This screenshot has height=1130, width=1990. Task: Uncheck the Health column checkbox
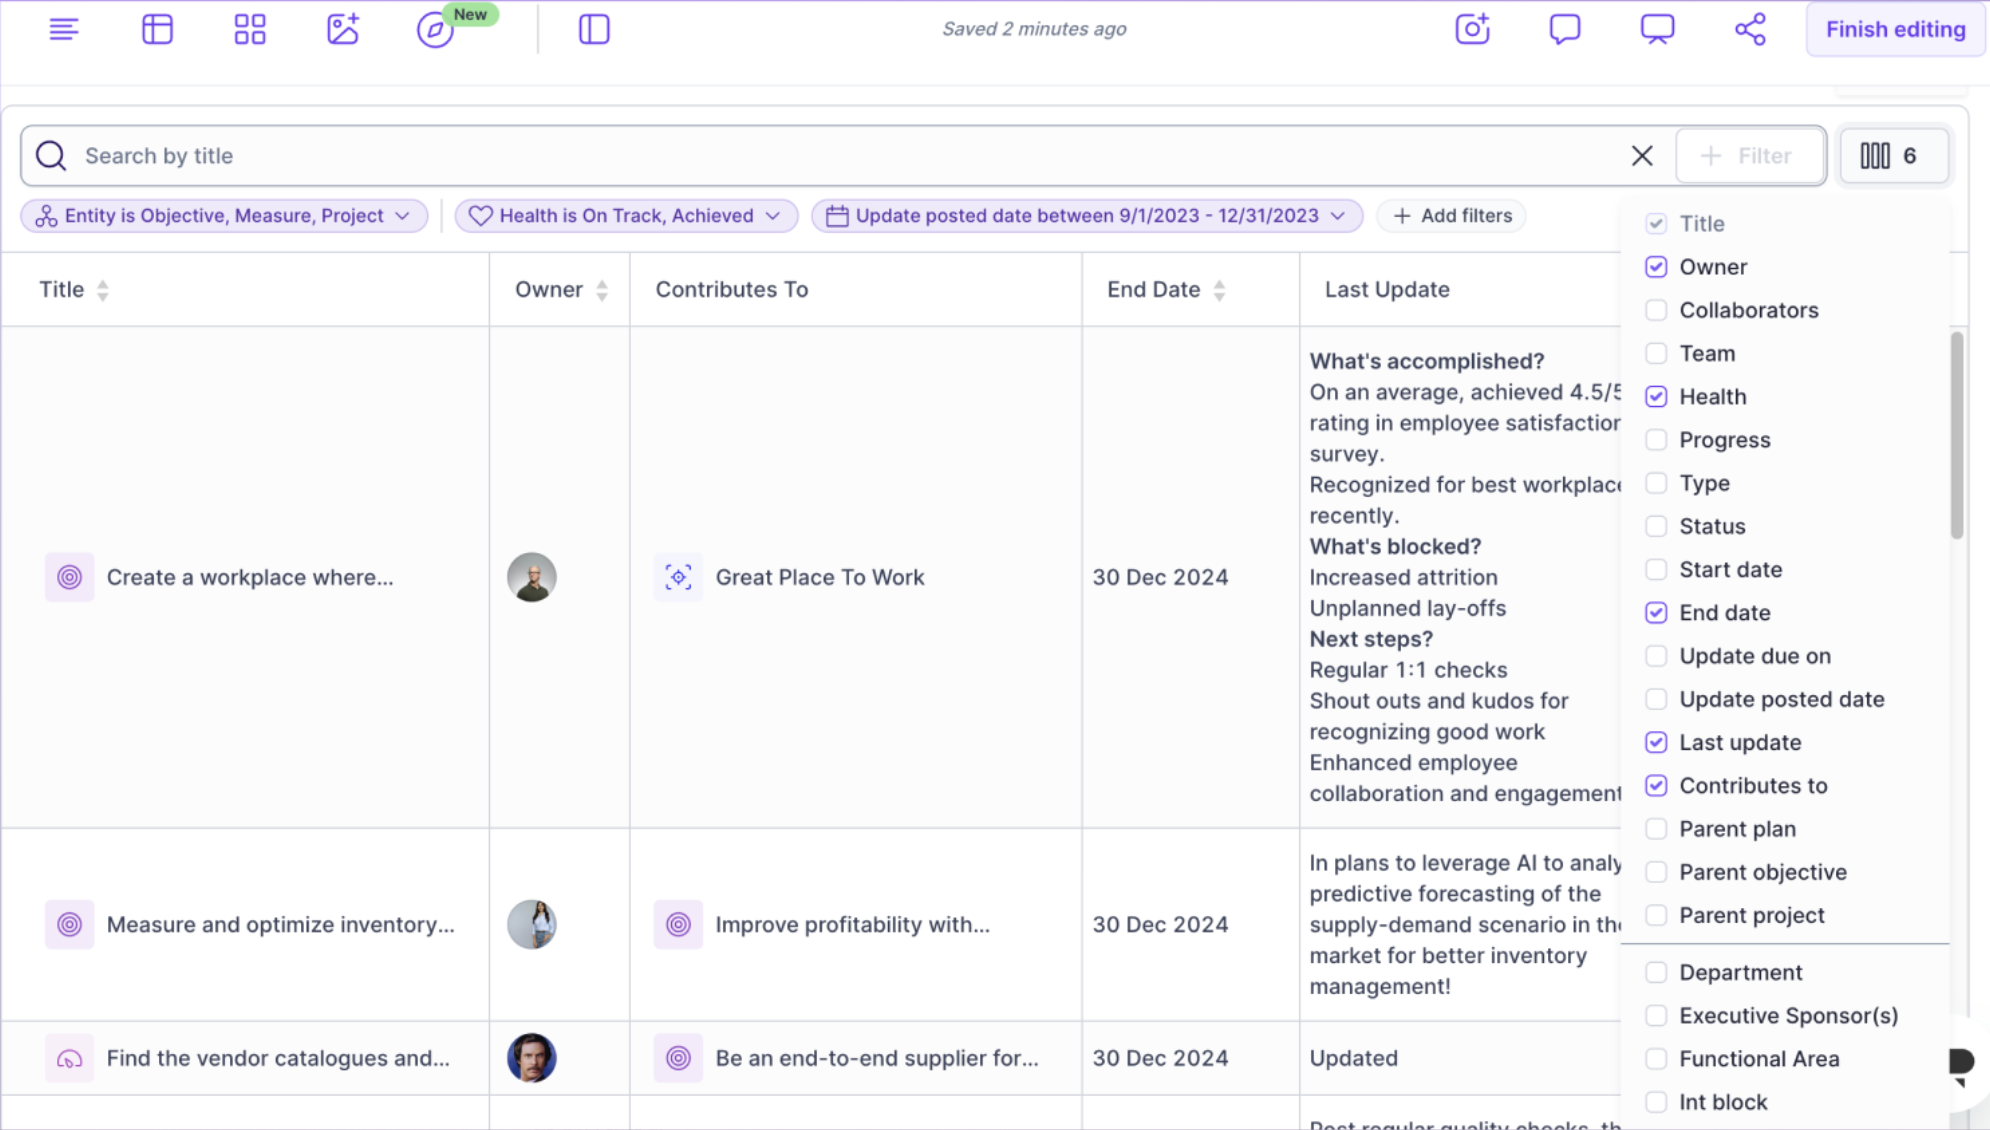[1656, 397]
